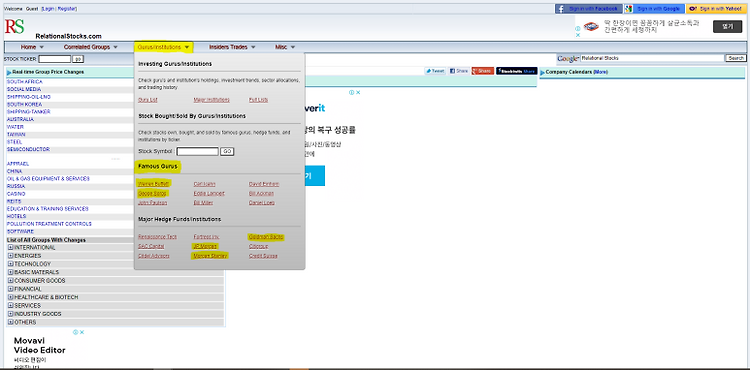Open JP Morgan holdings link
This screenshot has height=370, width=750.
(205, 246)
